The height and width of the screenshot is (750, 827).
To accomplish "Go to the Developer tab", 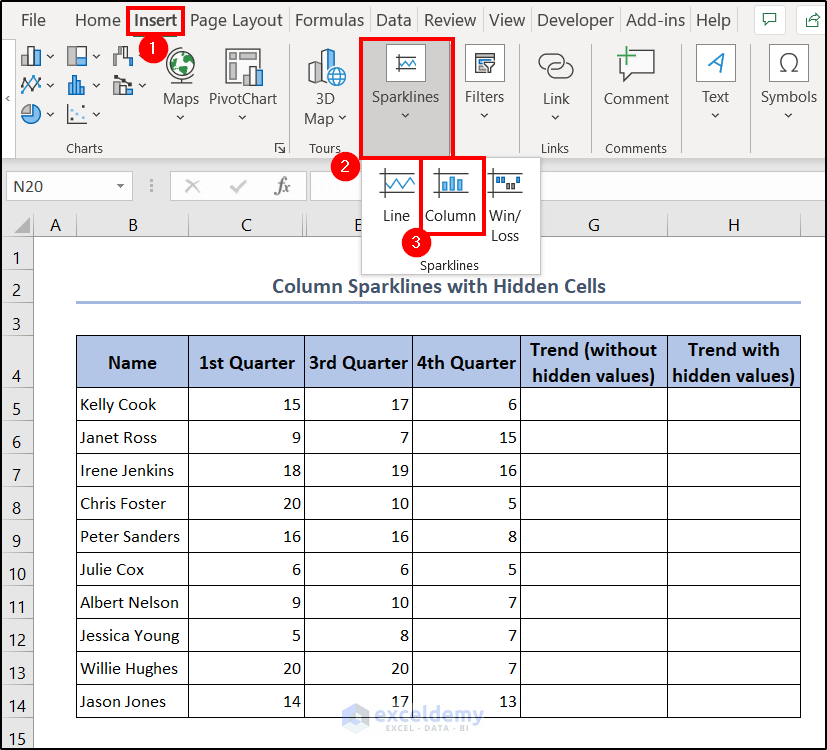I will pos(575,20).
